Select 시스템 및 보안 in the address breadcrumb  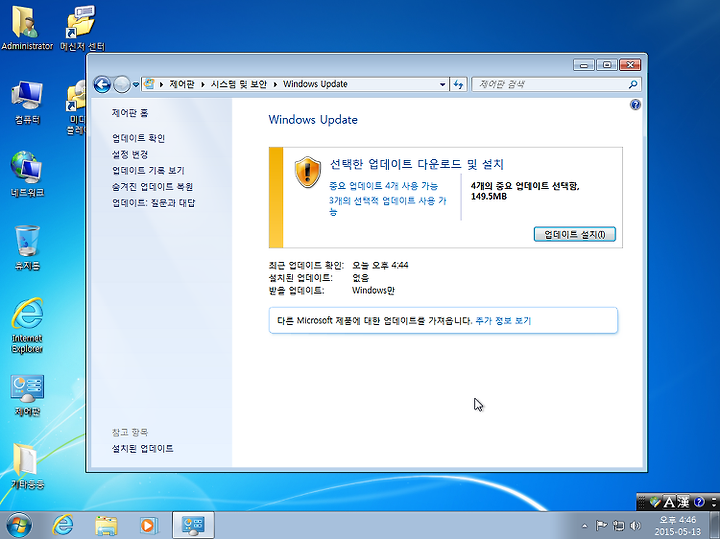point(238,84)
